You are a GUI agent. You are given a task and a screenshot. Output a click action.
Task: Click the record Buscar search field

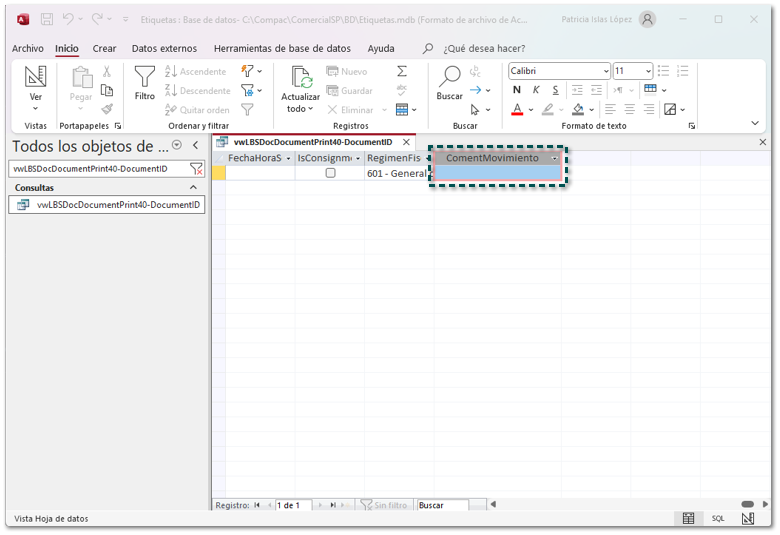point(442,505)
